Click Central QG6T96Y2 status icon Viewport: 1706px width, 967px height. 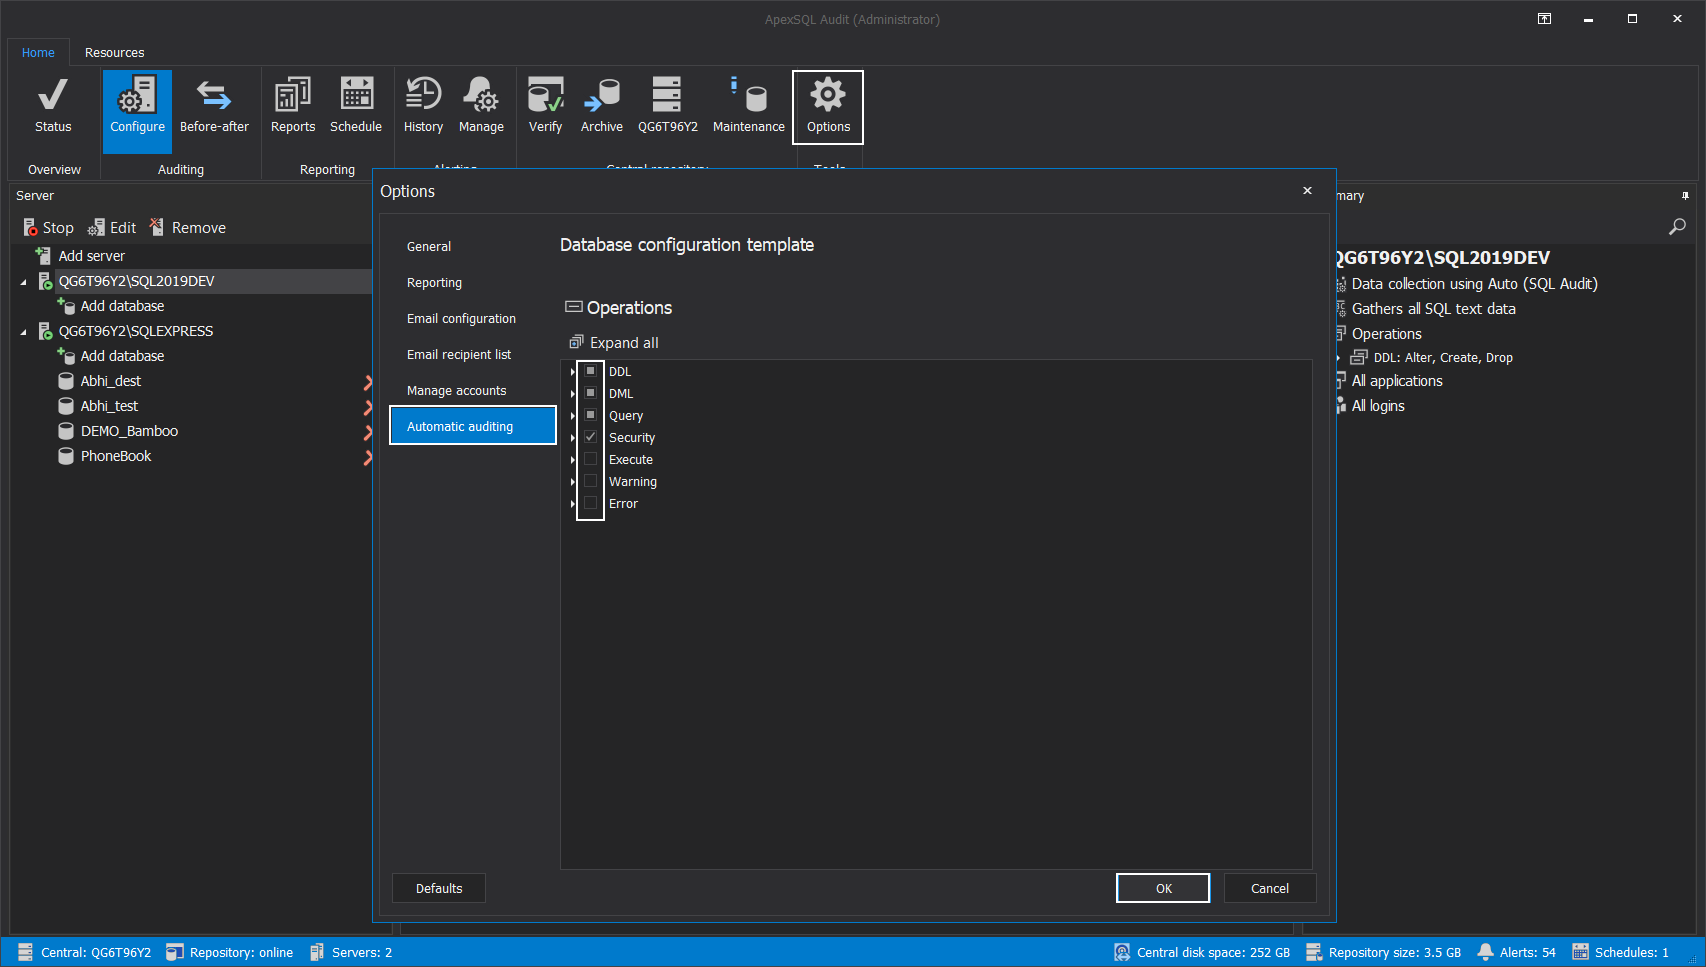26,952
